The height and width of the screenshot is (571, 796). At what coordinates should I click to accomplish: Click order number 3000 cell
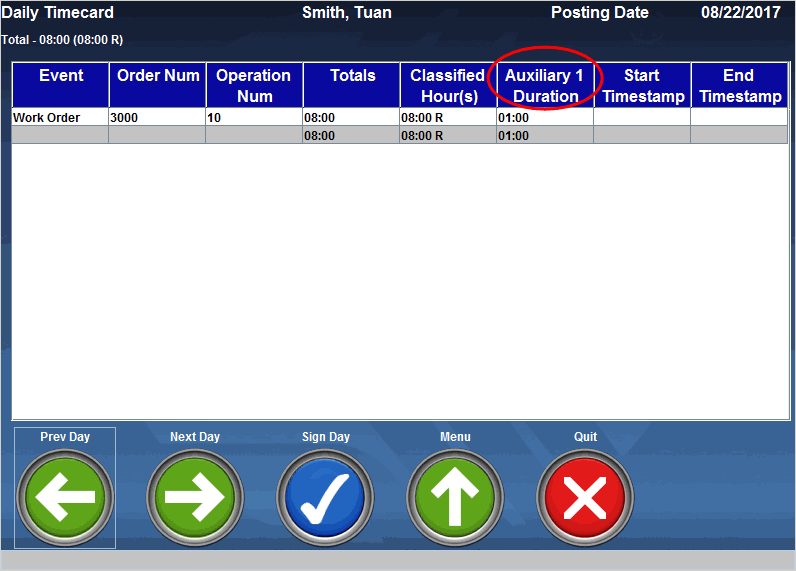click(x=157, y=118)
